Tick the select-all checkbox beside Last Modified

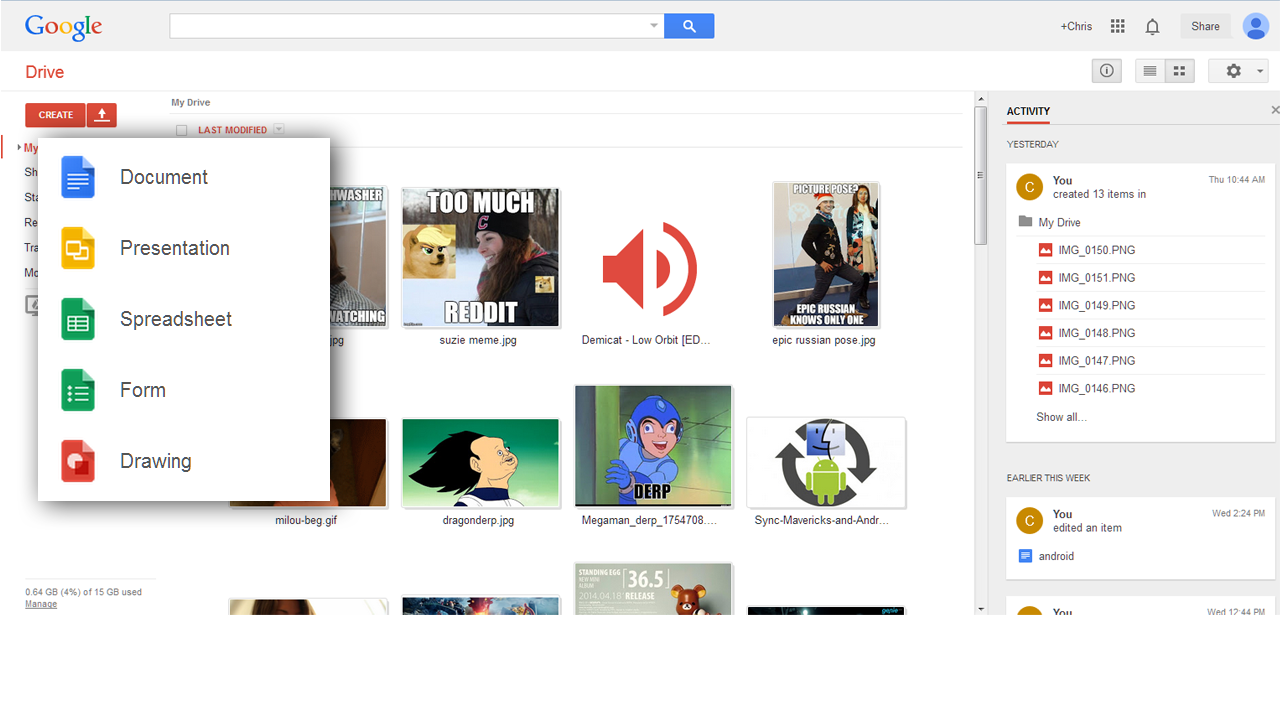click(x=182, y=130)
